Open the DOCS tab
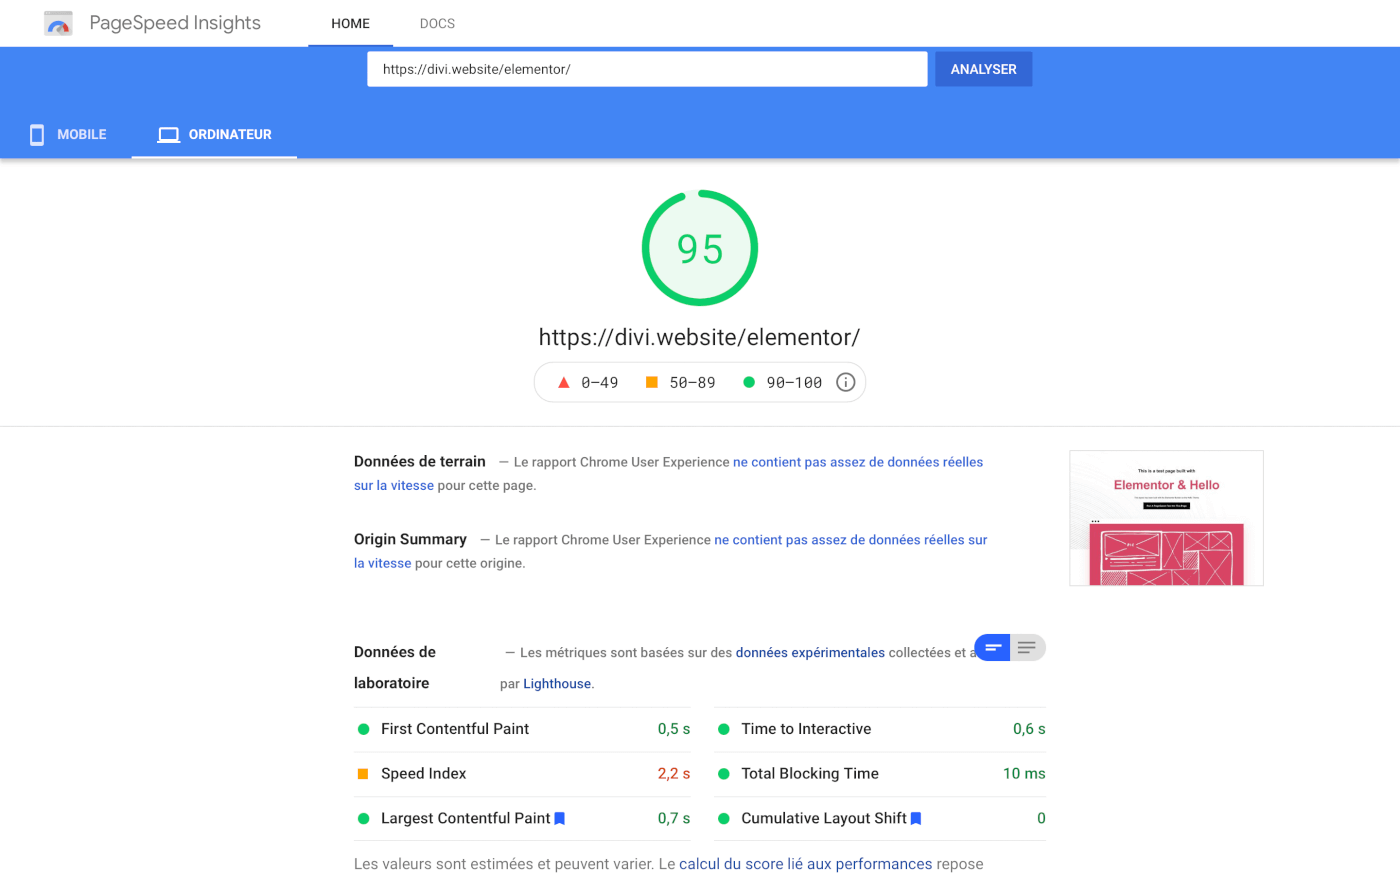1400x875 pixels. pyautogui.click(x=437, y=23)
